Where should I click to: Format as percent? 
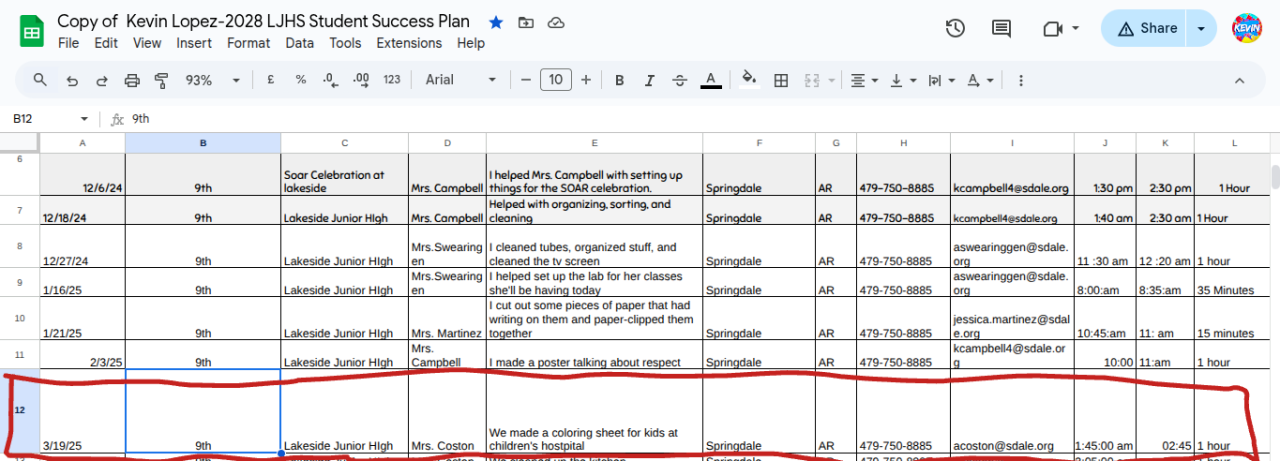coord(299,80)
